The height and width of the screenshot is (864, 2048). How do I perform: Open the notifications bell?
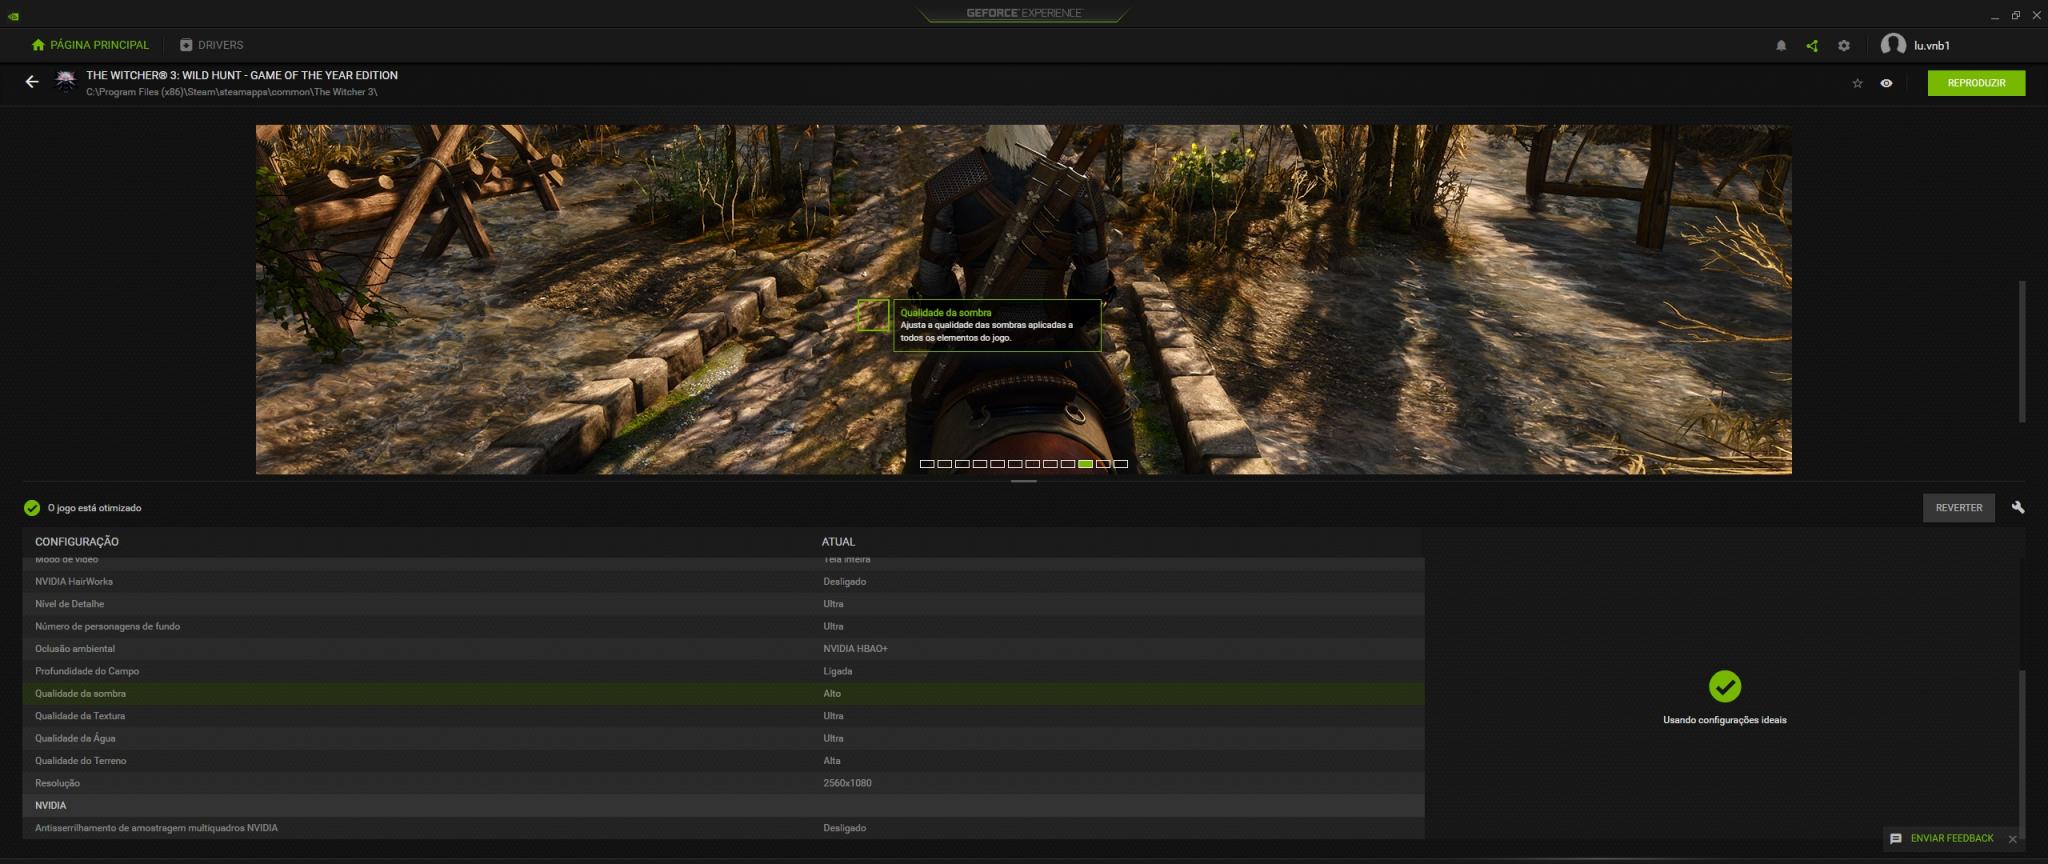coord(1781,45)
